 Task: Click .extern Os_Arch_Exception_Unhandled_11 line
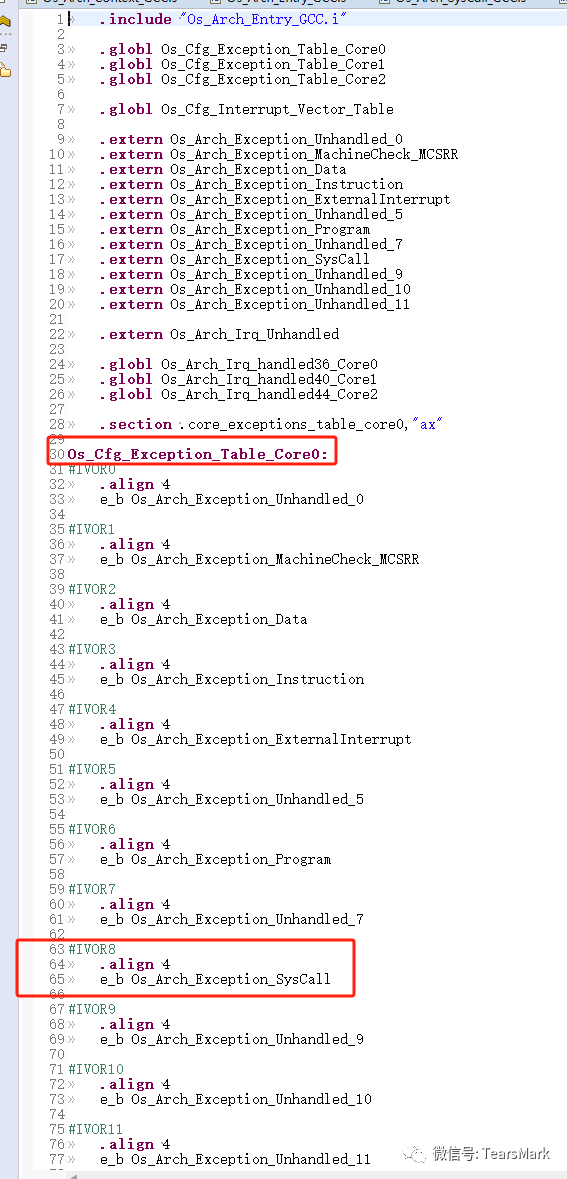(255, 305)
